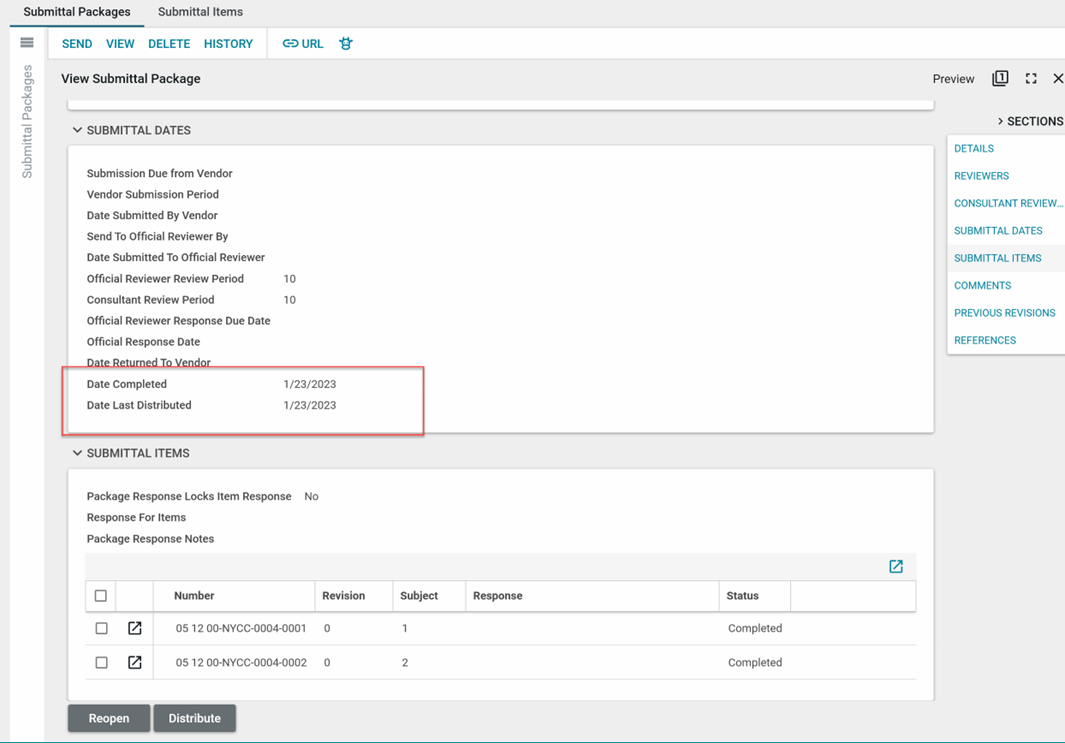Click the preview layout icon
This screenshot has height=743, width=1065.
coord(1000,79)
